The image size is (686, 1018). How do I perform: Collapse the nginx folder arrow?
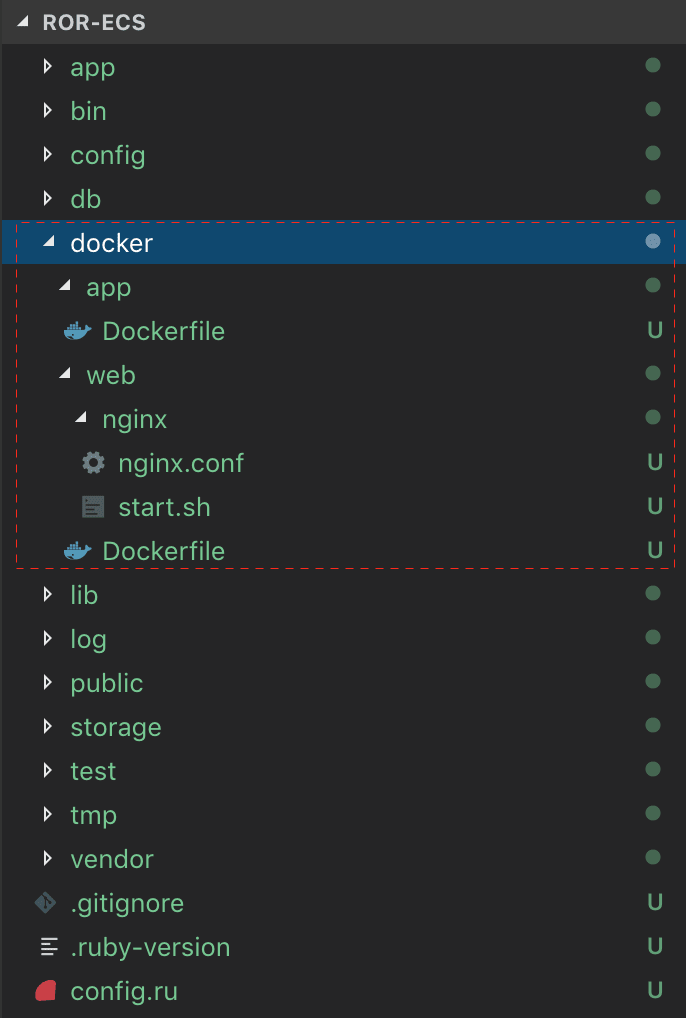point(81,417)
